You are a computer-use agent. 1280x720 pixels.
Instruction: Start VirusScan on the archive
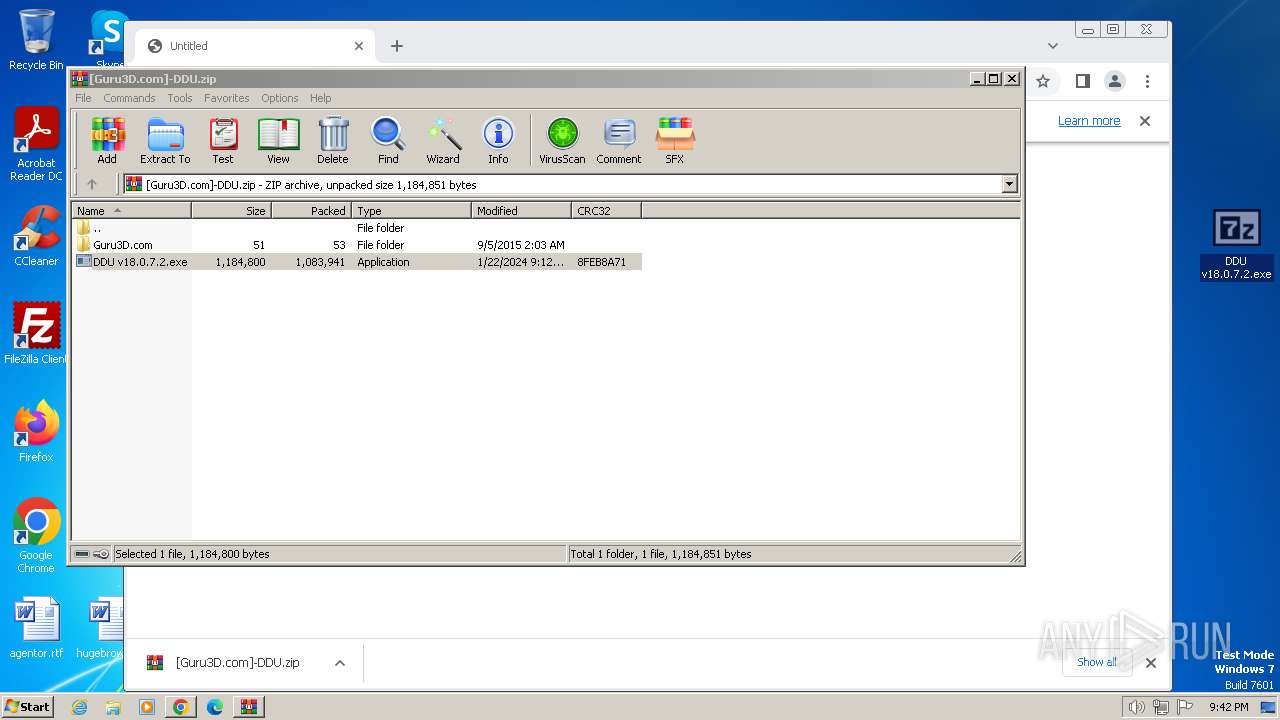(562, 140)
